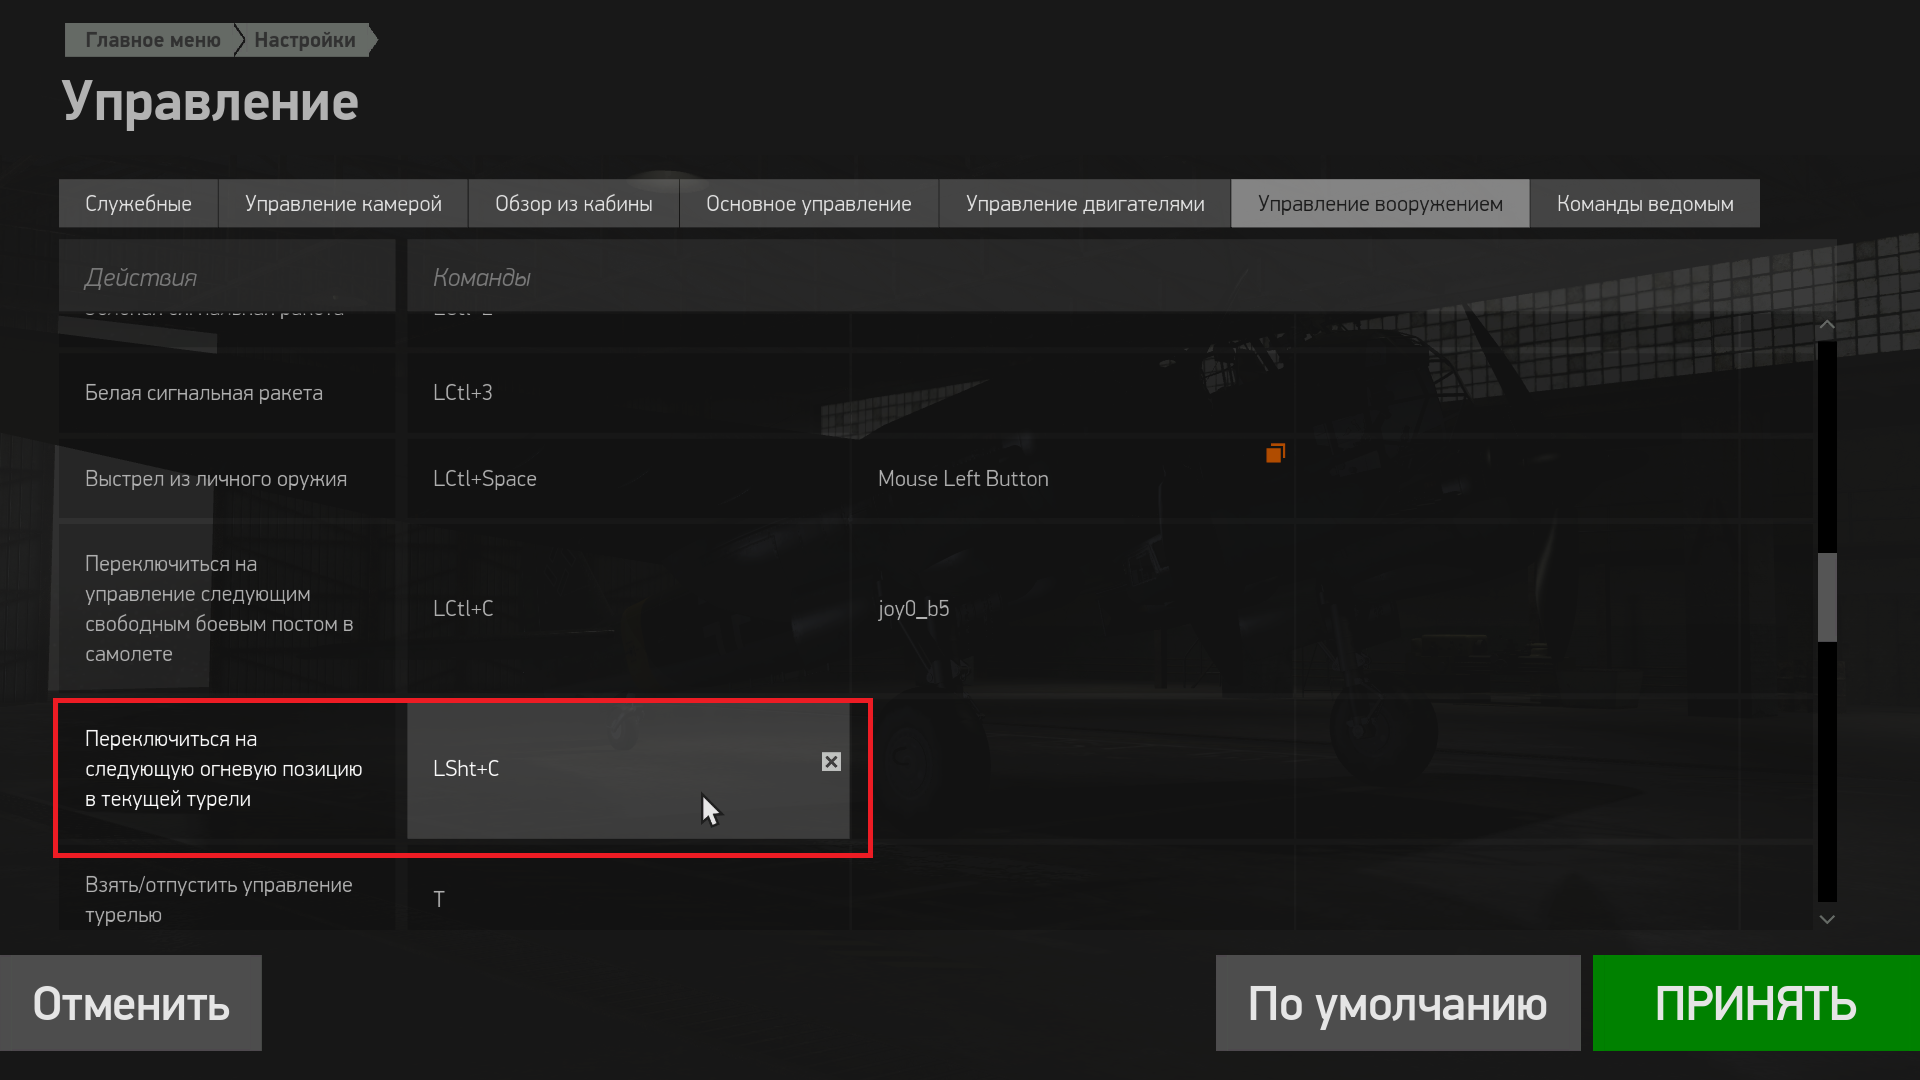Select Переключиться на следующую огневую позицию action
This screenshot has width=1920, height=1080.
pyautogui.click(x=227, y=769)
